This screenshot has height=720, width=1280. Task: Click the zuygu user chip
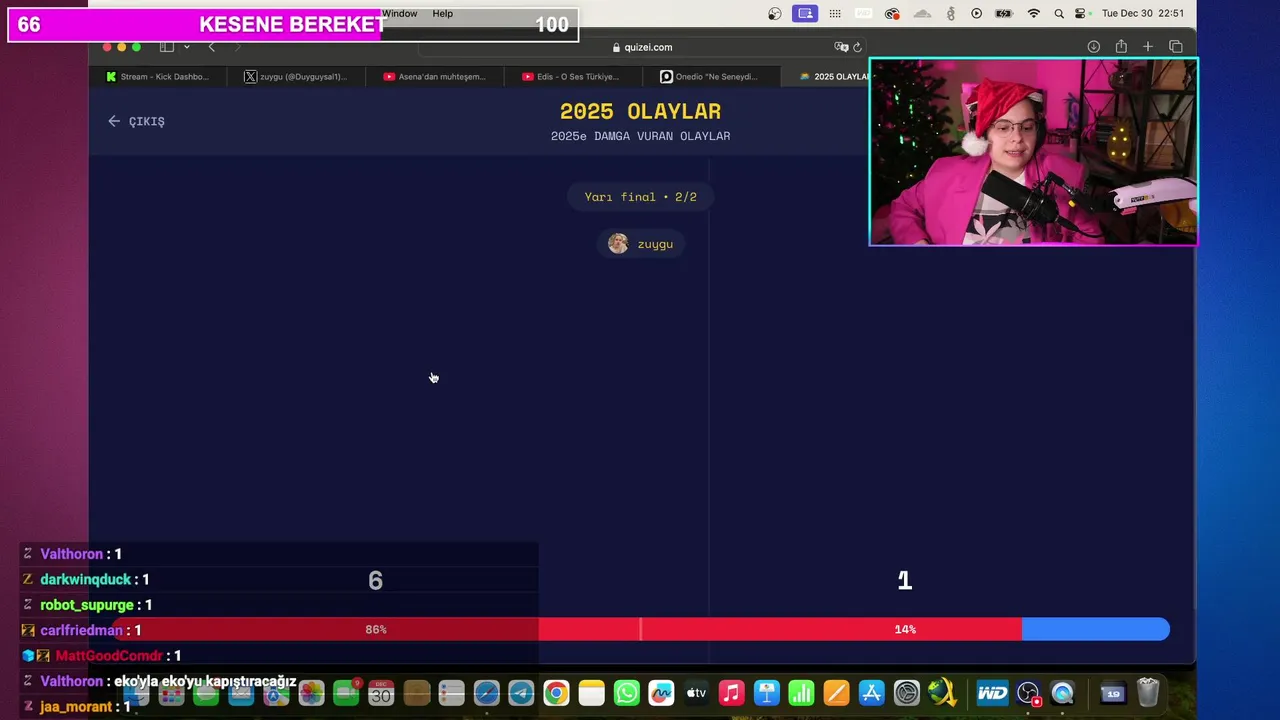(641, 244)
